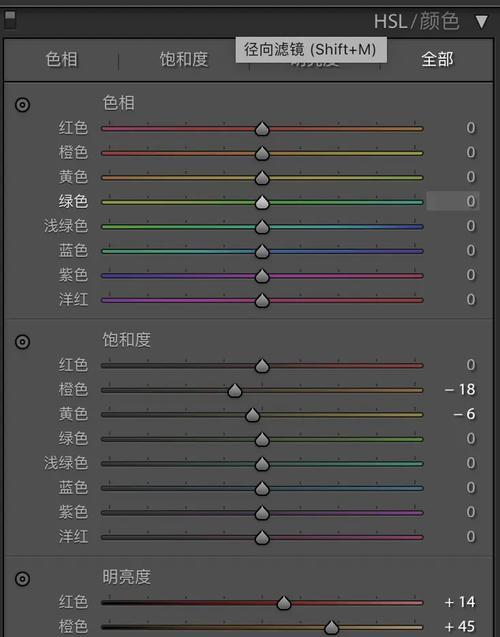Click the 红色 saturation slider handle
Viewport: 500px width, 637px height.
pyautogui.click(x=262, y=366)
